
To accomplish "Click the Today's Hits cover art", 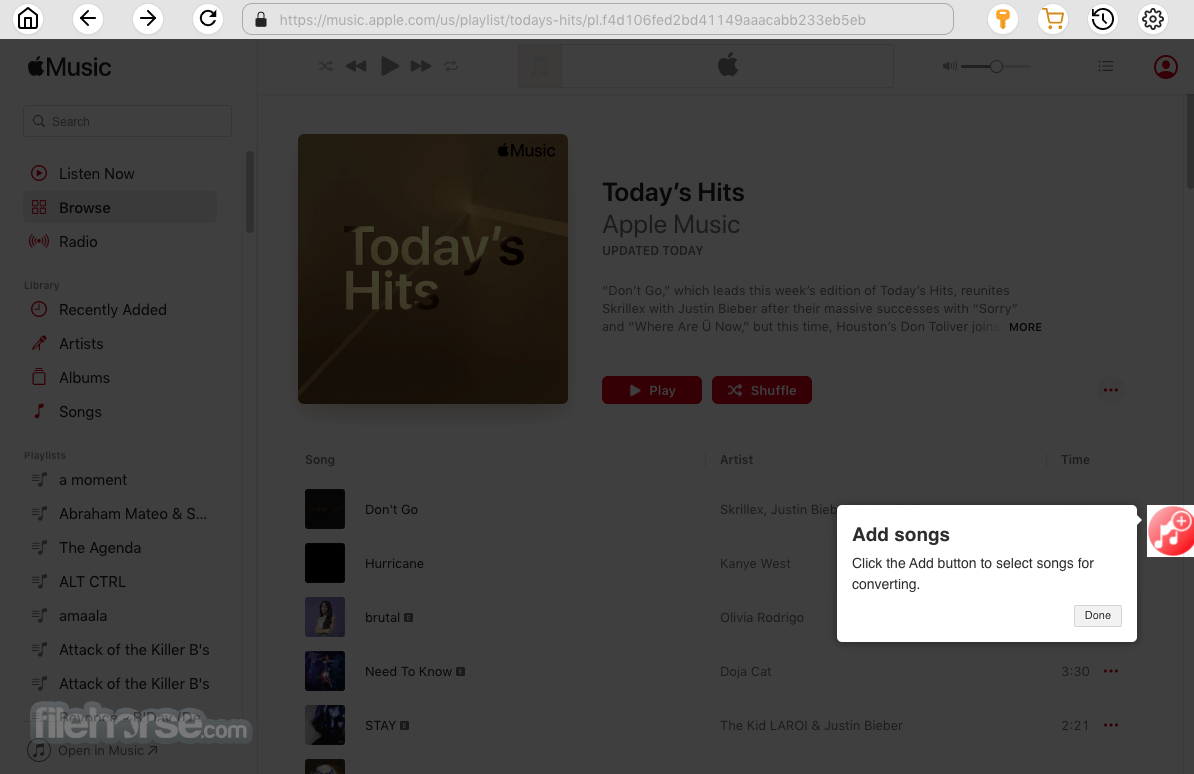I will pos(433,269).
